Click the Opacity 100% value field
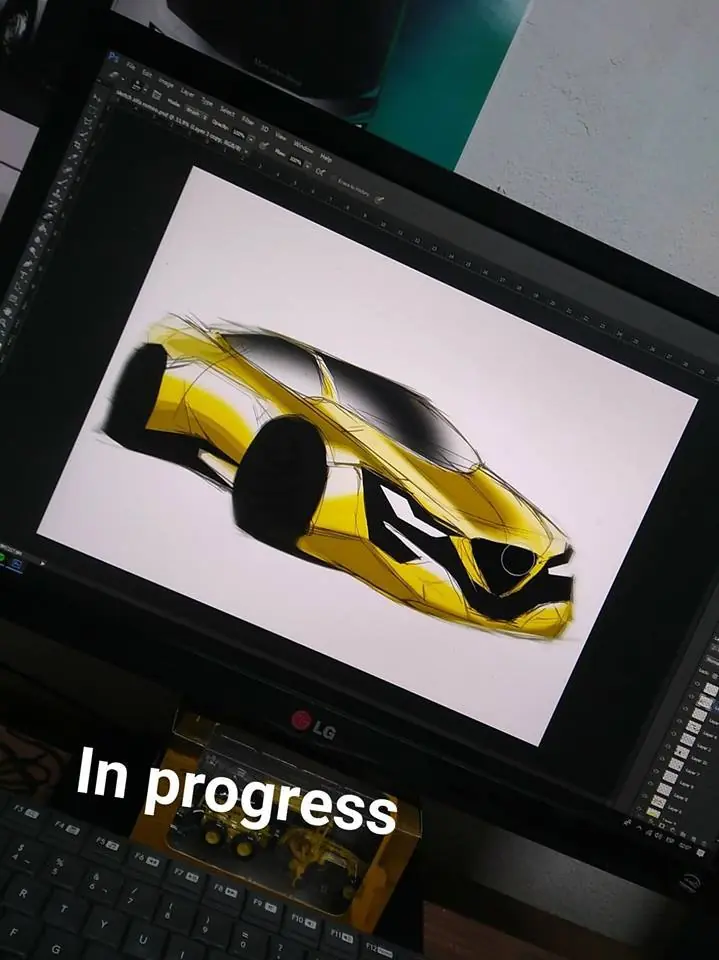The height and width of the screenshot is (960, 719). coord(238,133)
